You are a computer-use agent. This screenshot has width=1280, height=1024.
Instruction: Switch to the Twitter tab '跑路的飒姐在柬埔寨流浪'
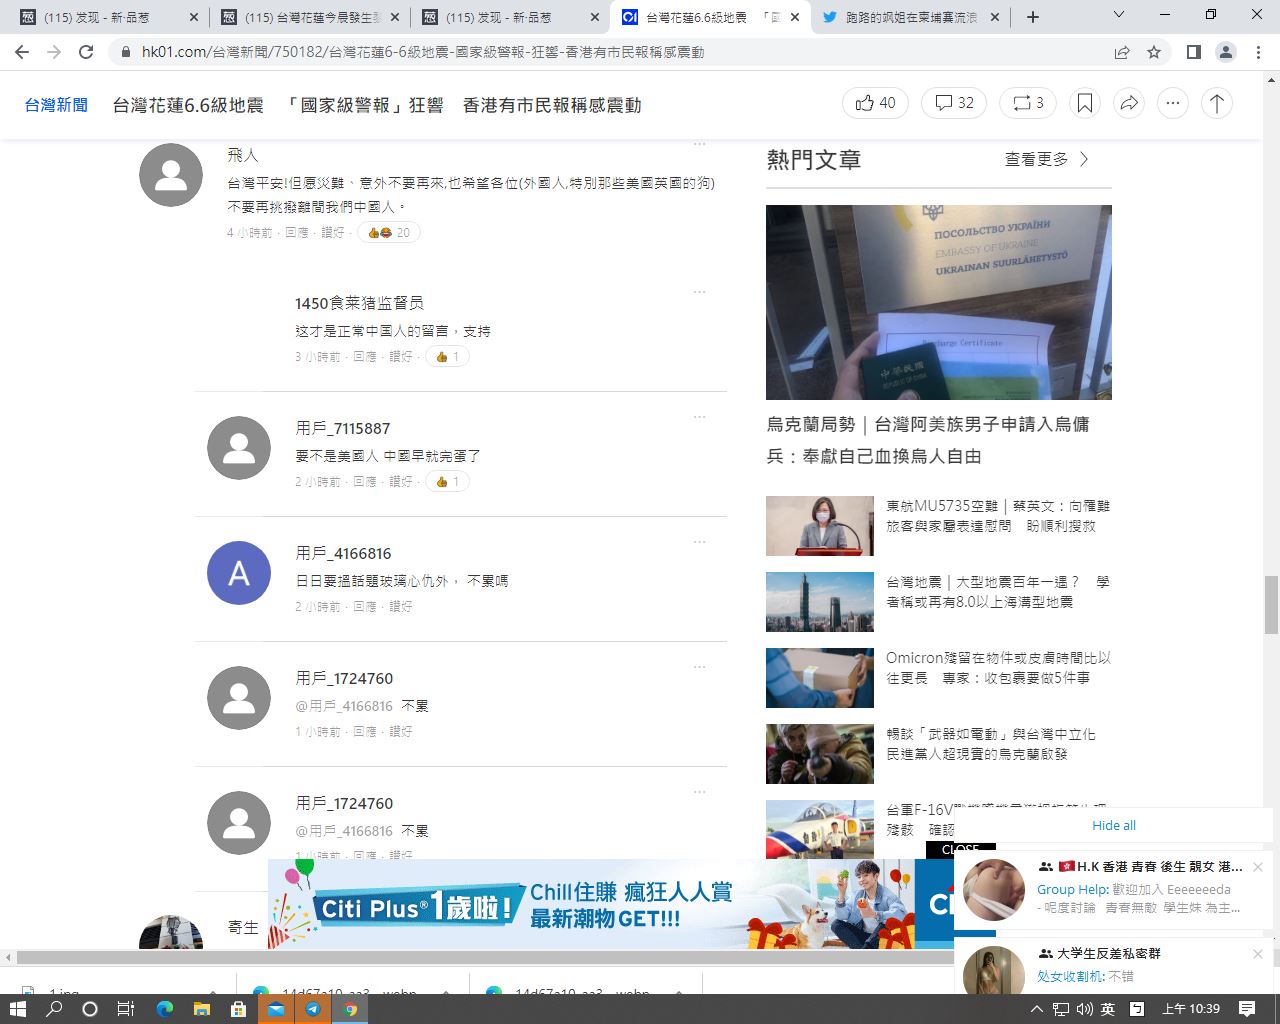(x=912, y=17)
